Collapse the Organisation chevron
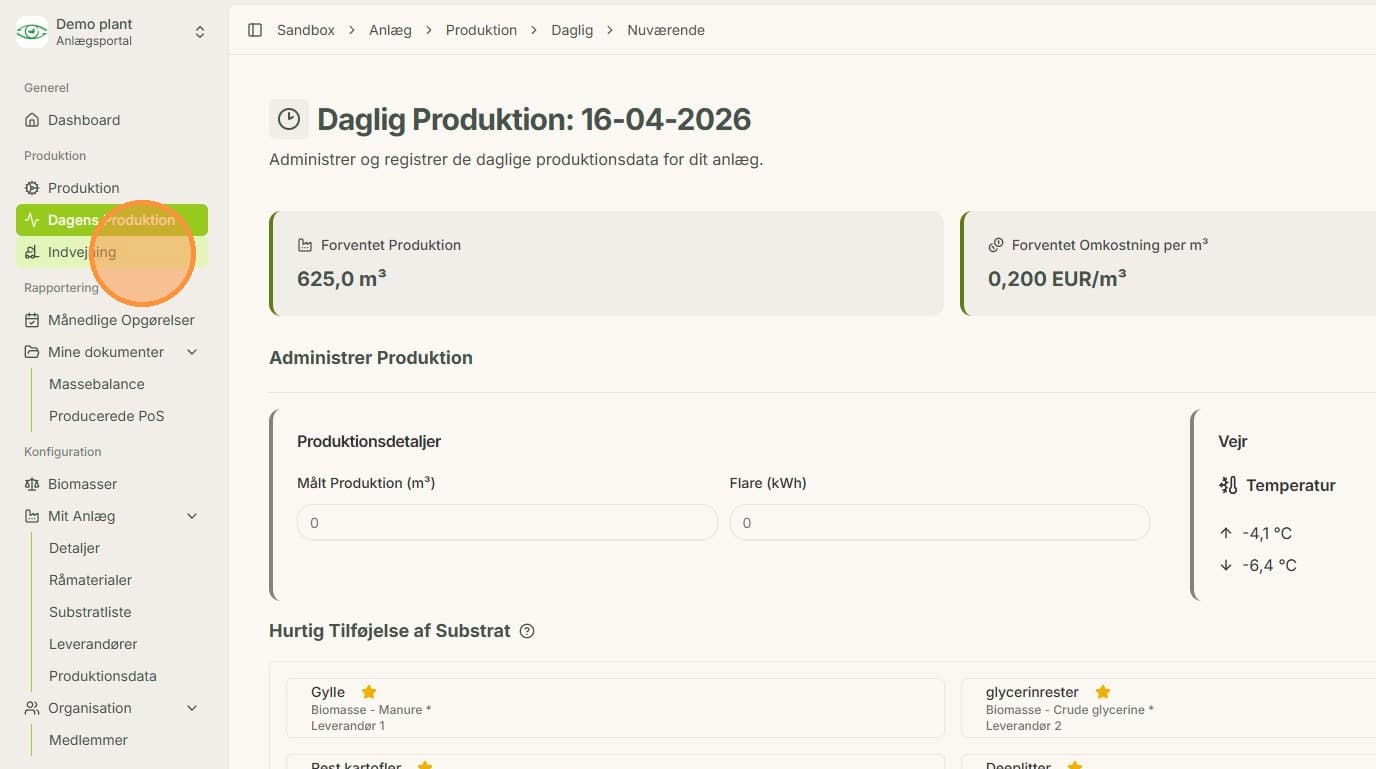 [x=192, y=708]
